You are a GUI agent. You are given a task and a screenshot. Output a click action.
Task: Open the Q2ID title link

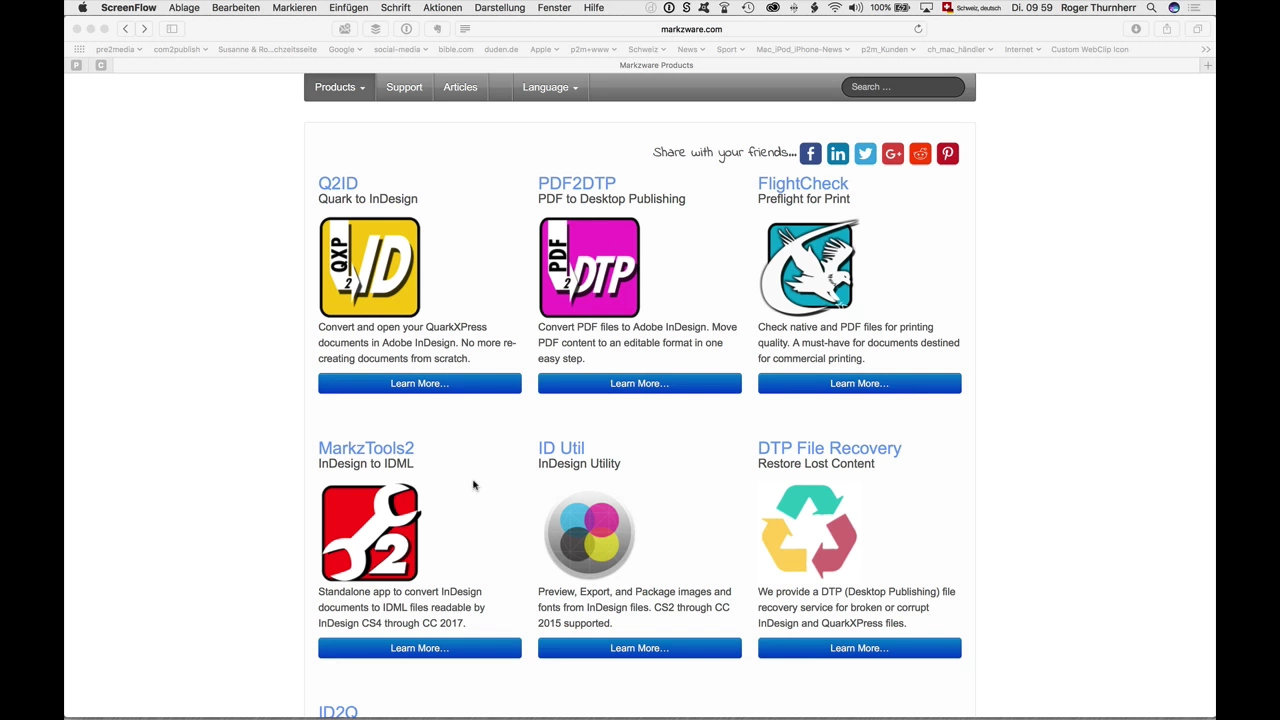point(338,183)
